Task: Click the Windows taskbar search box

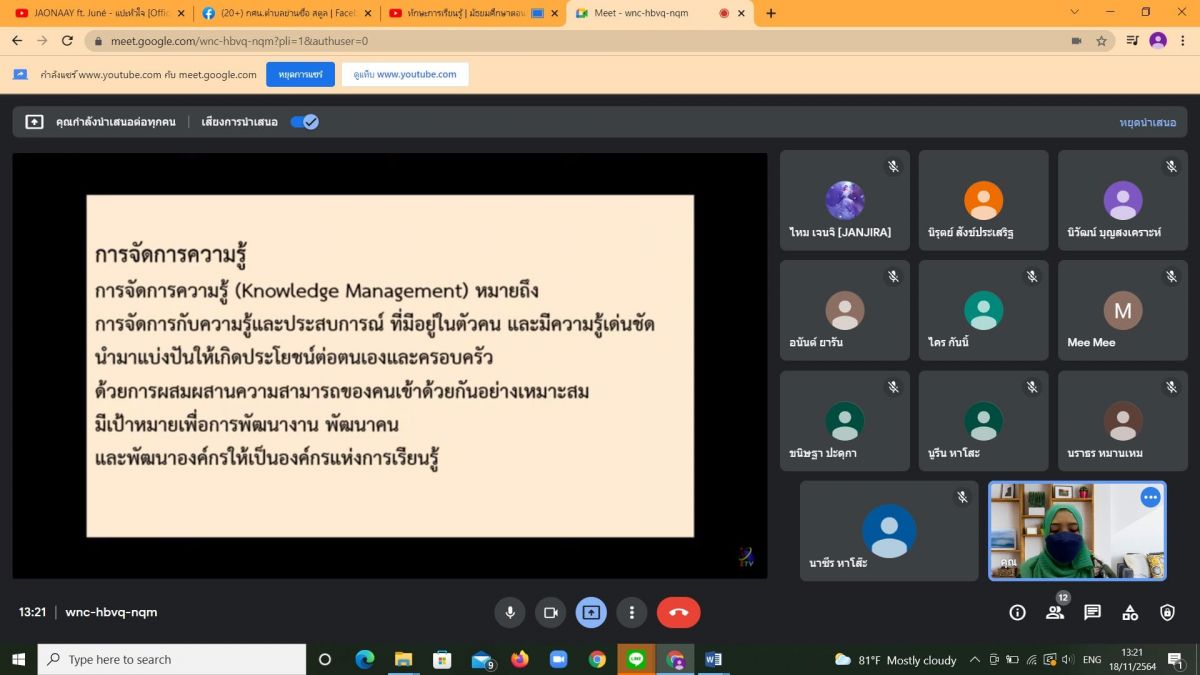Action: (172, 660)
